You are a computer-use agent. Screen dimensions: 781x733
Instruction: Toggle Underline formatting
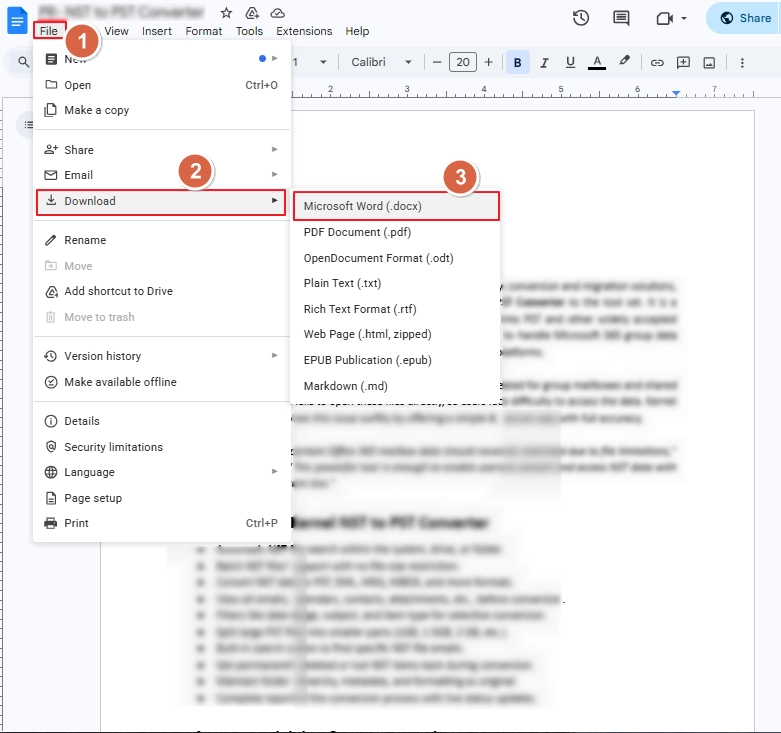tap(570, 62)
